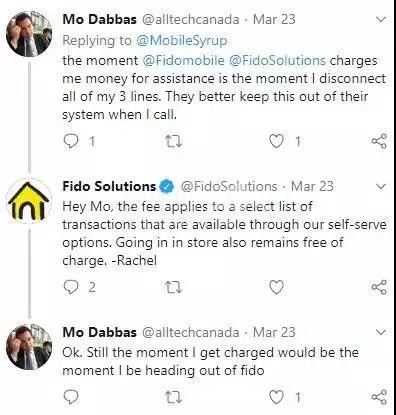Like the Fido Solutions tweet

point(276,287)
